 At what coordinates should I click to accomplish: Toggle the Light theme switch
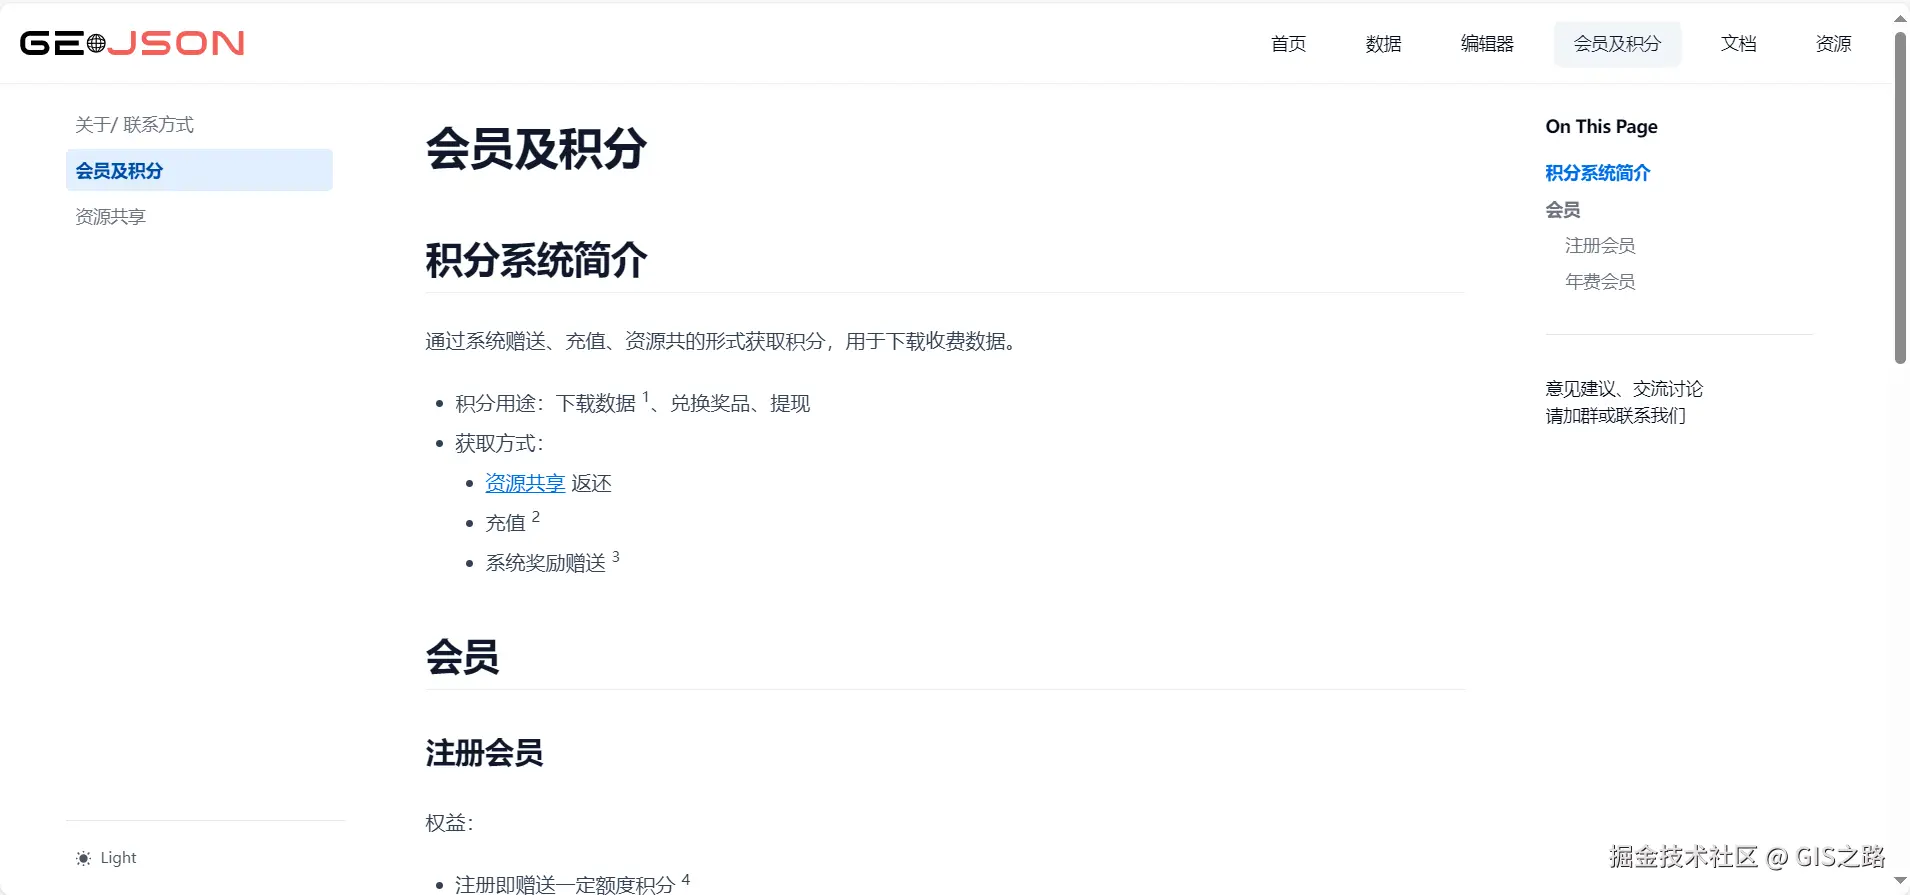pyautogui.click(x=106, y=858)
